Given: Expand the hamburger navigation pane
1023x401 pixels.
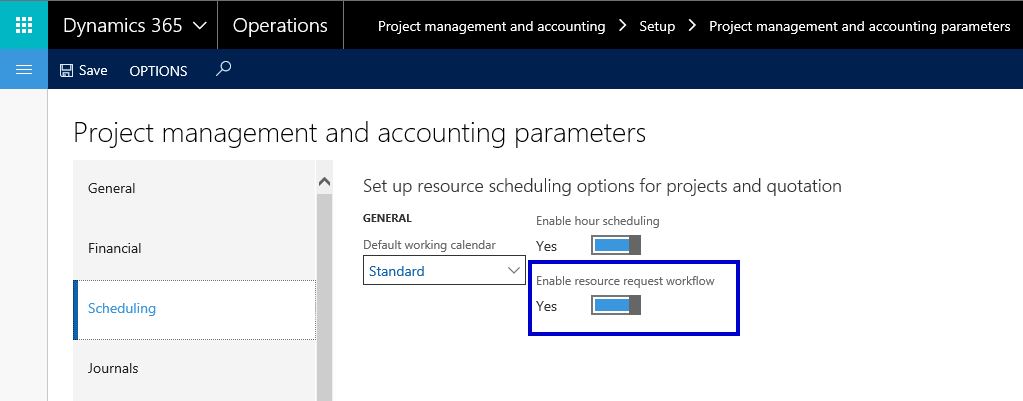Looking at the screenshot, I should point(23,70).
